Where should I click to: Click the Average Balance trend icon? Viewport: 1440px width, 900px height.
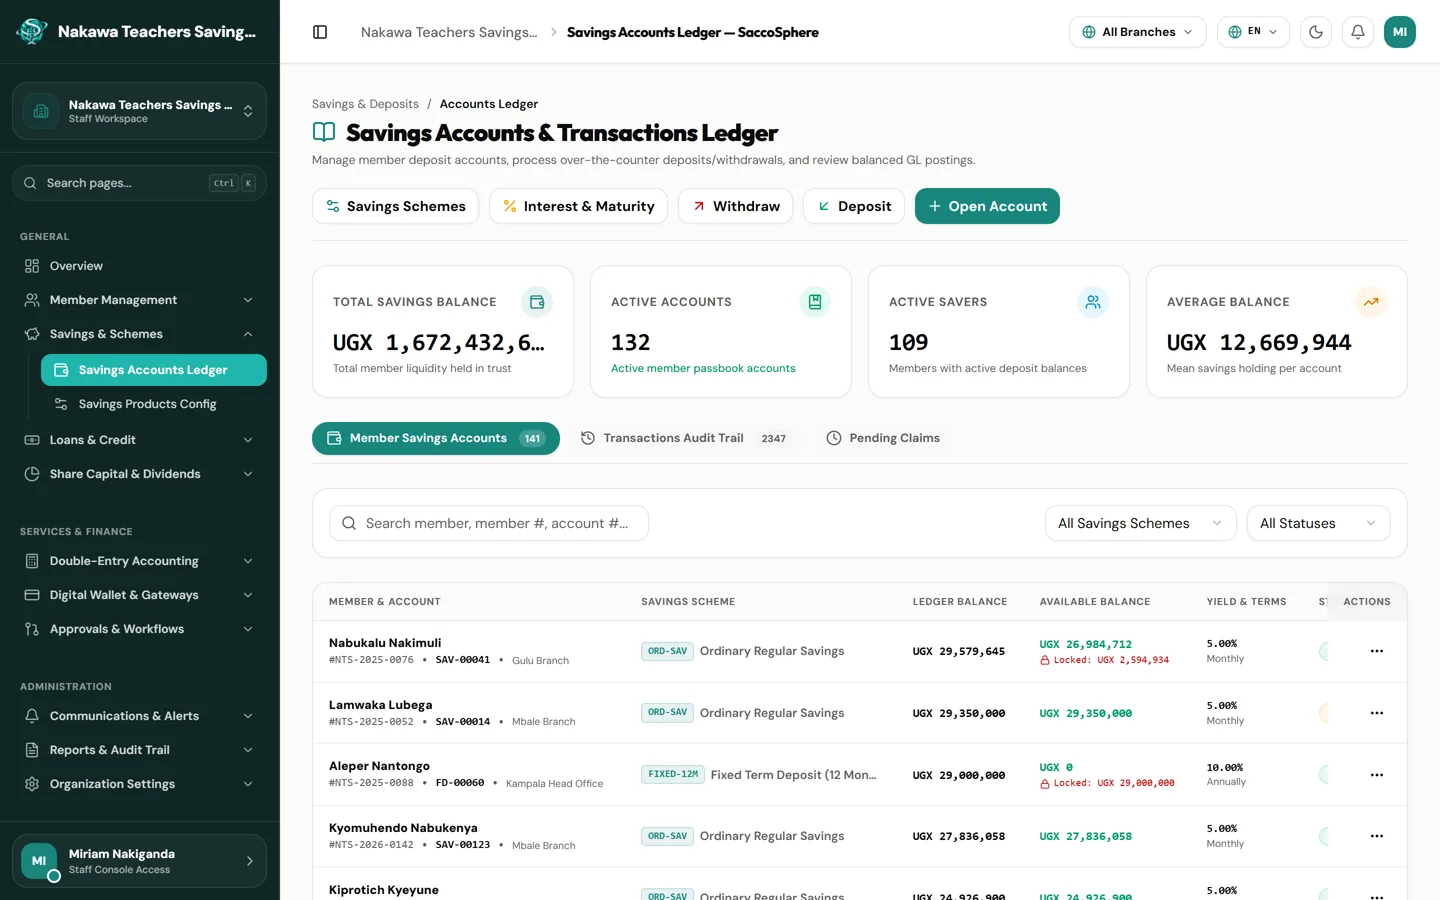[x=1371, y=302]
